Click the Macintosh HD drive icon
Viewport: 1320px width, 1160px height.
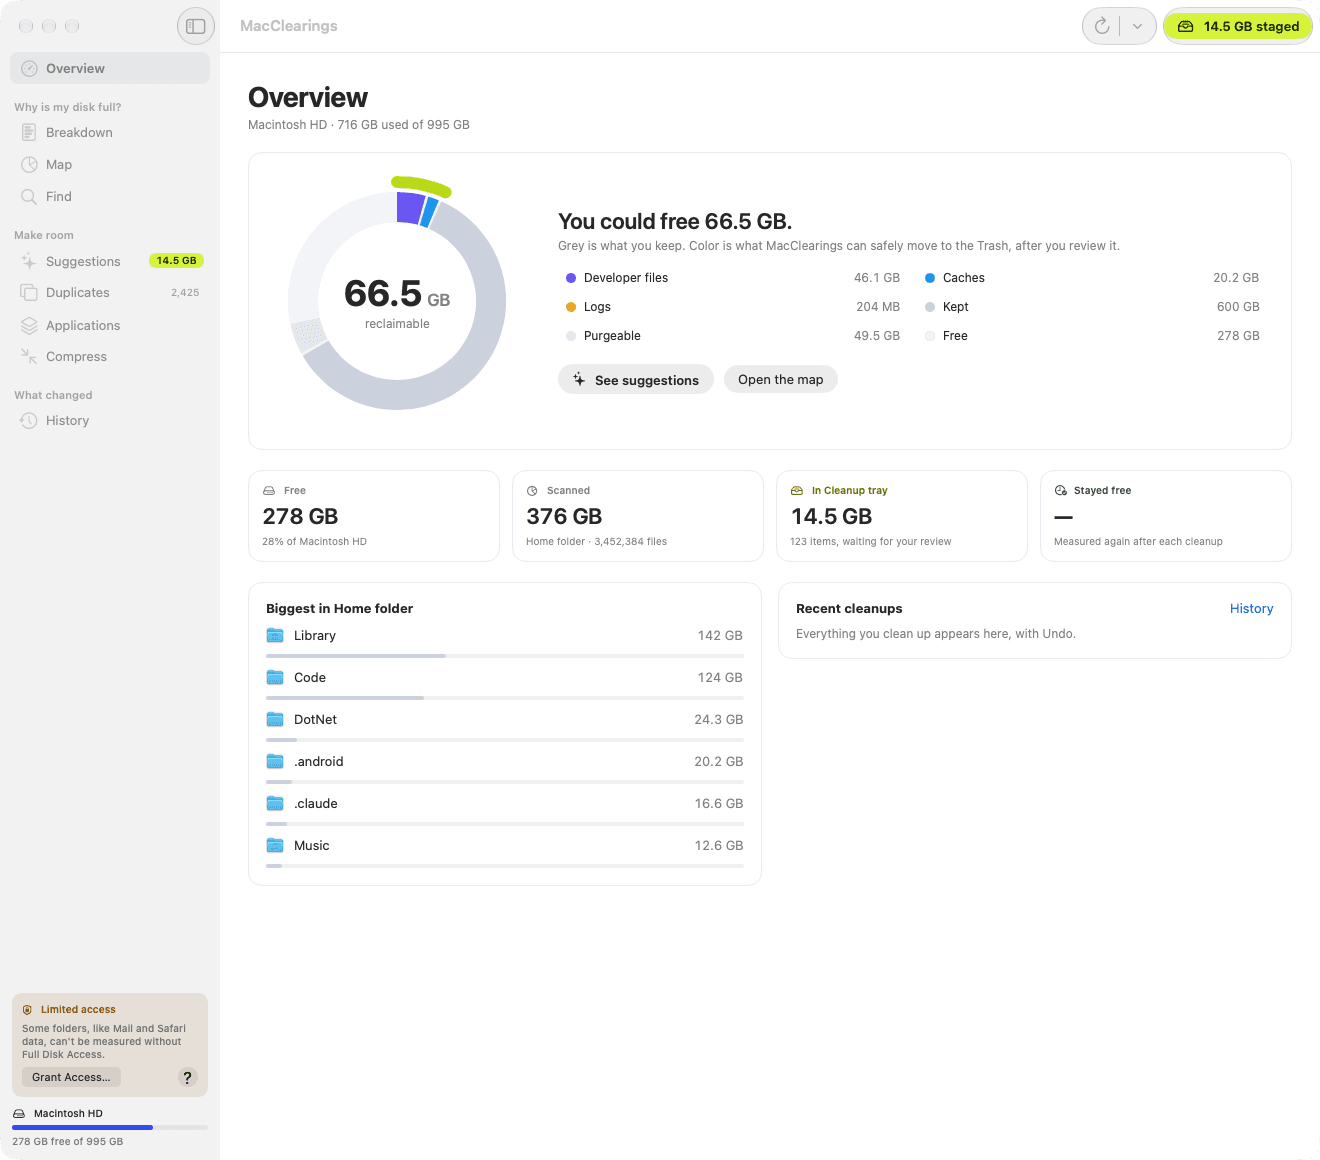pos(19,1113)
